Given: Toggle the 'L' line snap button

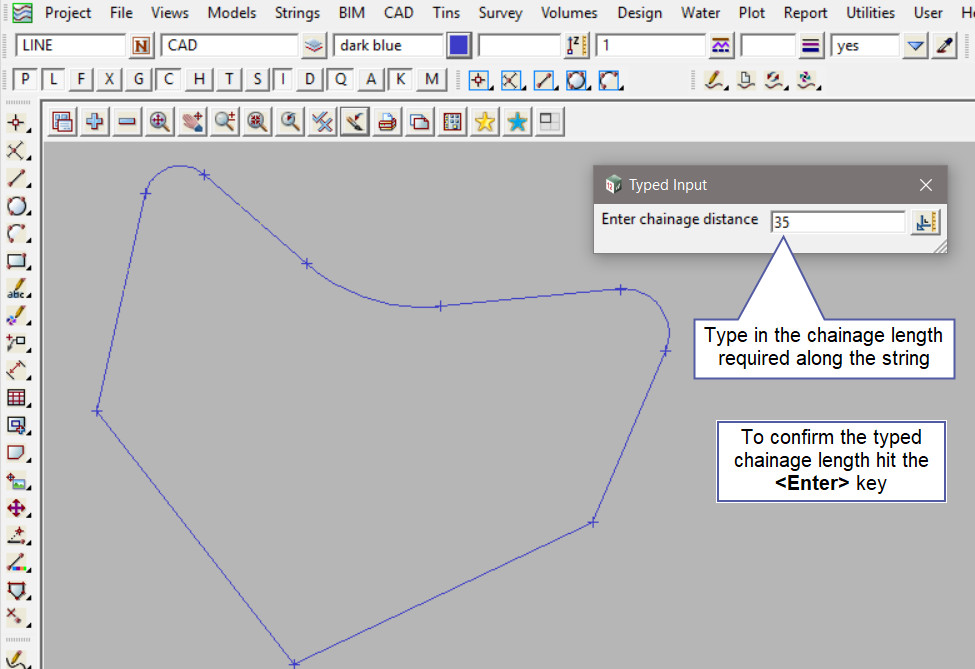Looking at the screenshot, I should point(54,80).
